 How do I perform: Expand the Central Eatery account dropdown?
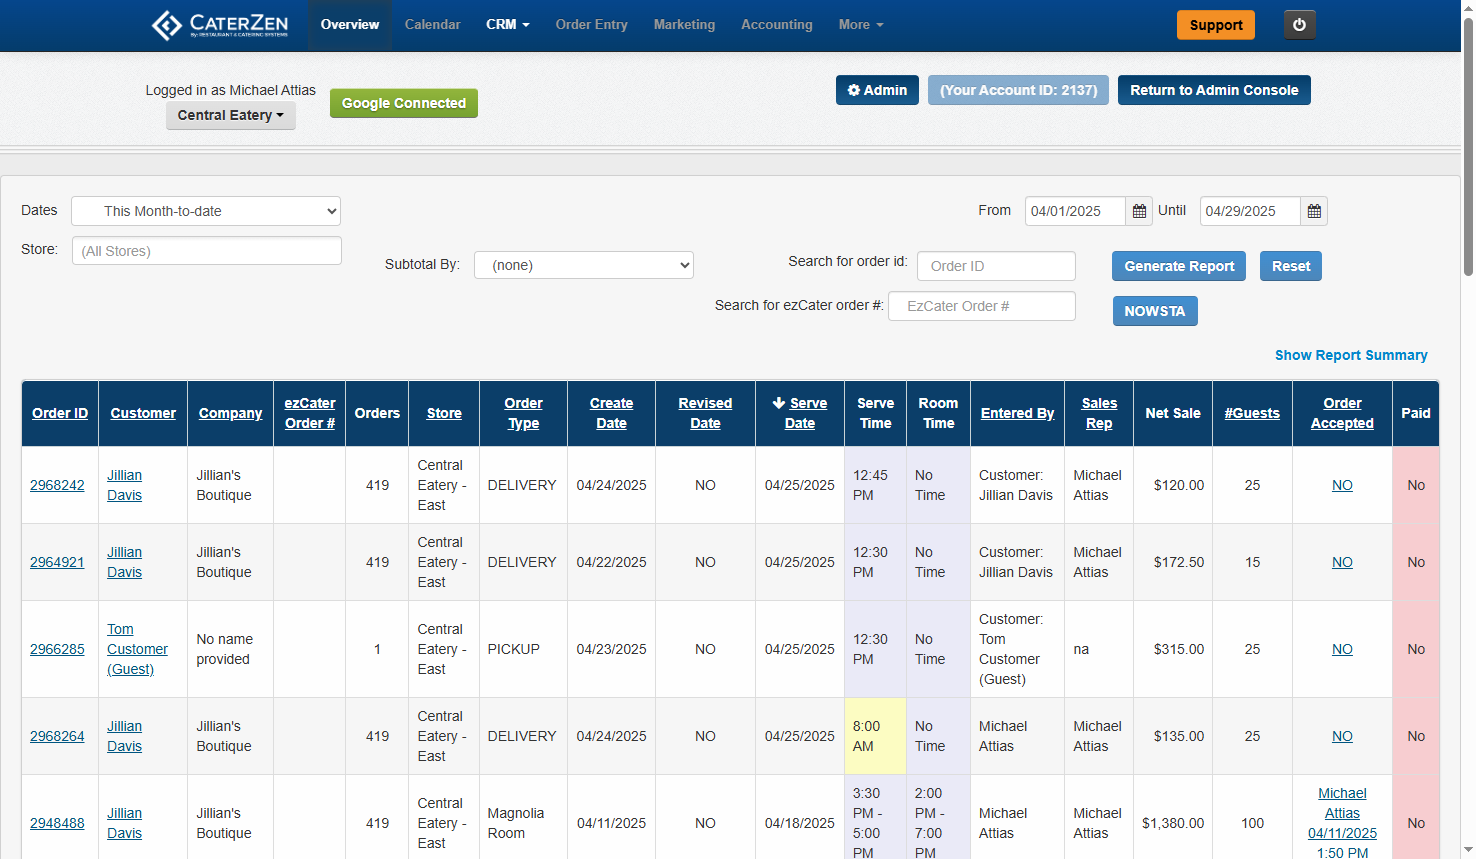230,115
